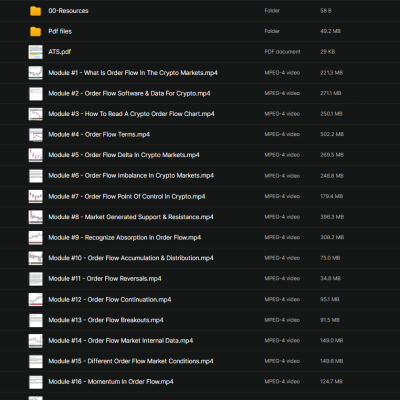Click the Module #9 video thumbnail
Screen dimensions: 400x400
point(35,238)
